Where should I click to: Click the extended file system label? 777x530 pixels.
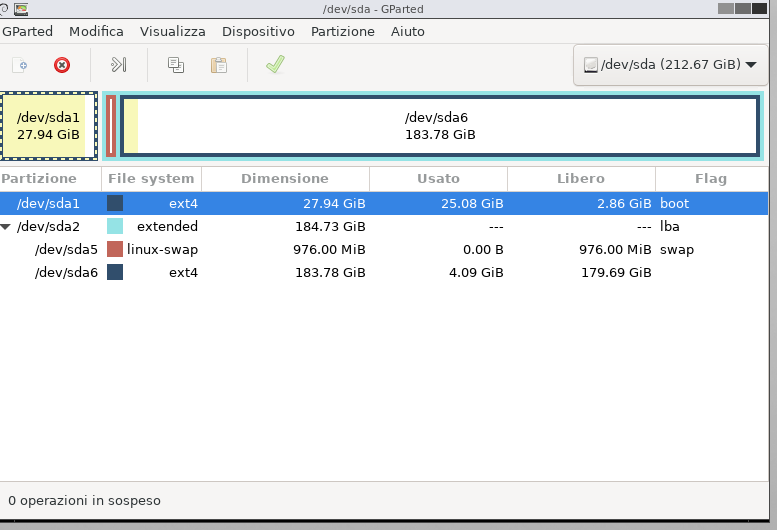[x=167, y=226]
